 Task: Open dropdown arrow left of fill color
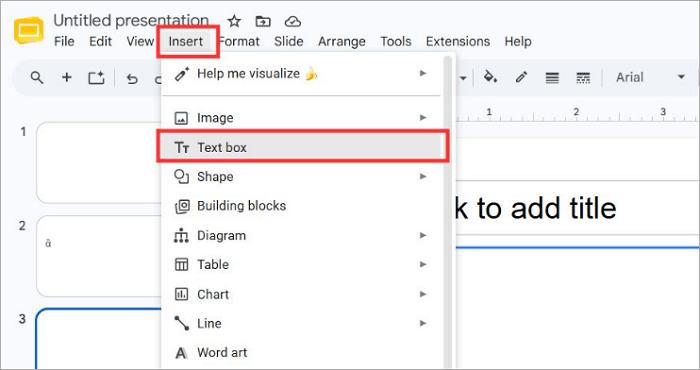(463, 78)
